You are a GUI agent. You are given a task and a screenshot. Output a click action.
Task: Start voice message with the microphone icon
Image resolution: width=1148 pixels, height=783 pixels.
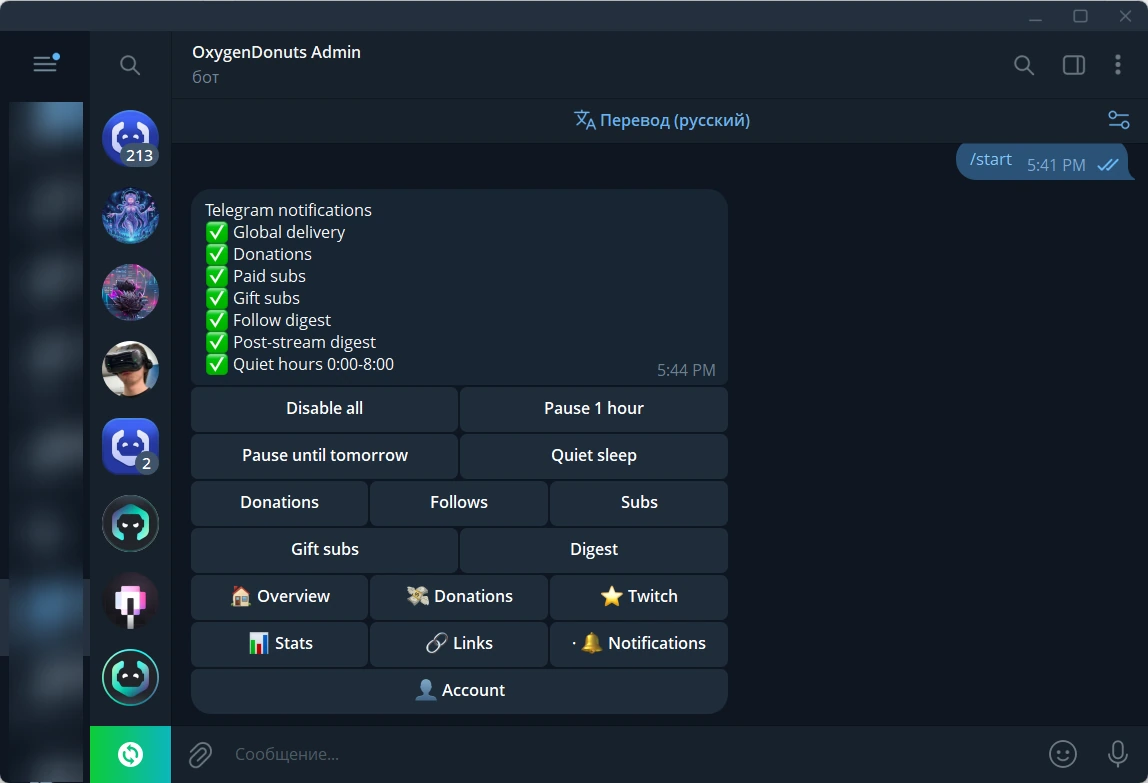[x=1117, y=754]
